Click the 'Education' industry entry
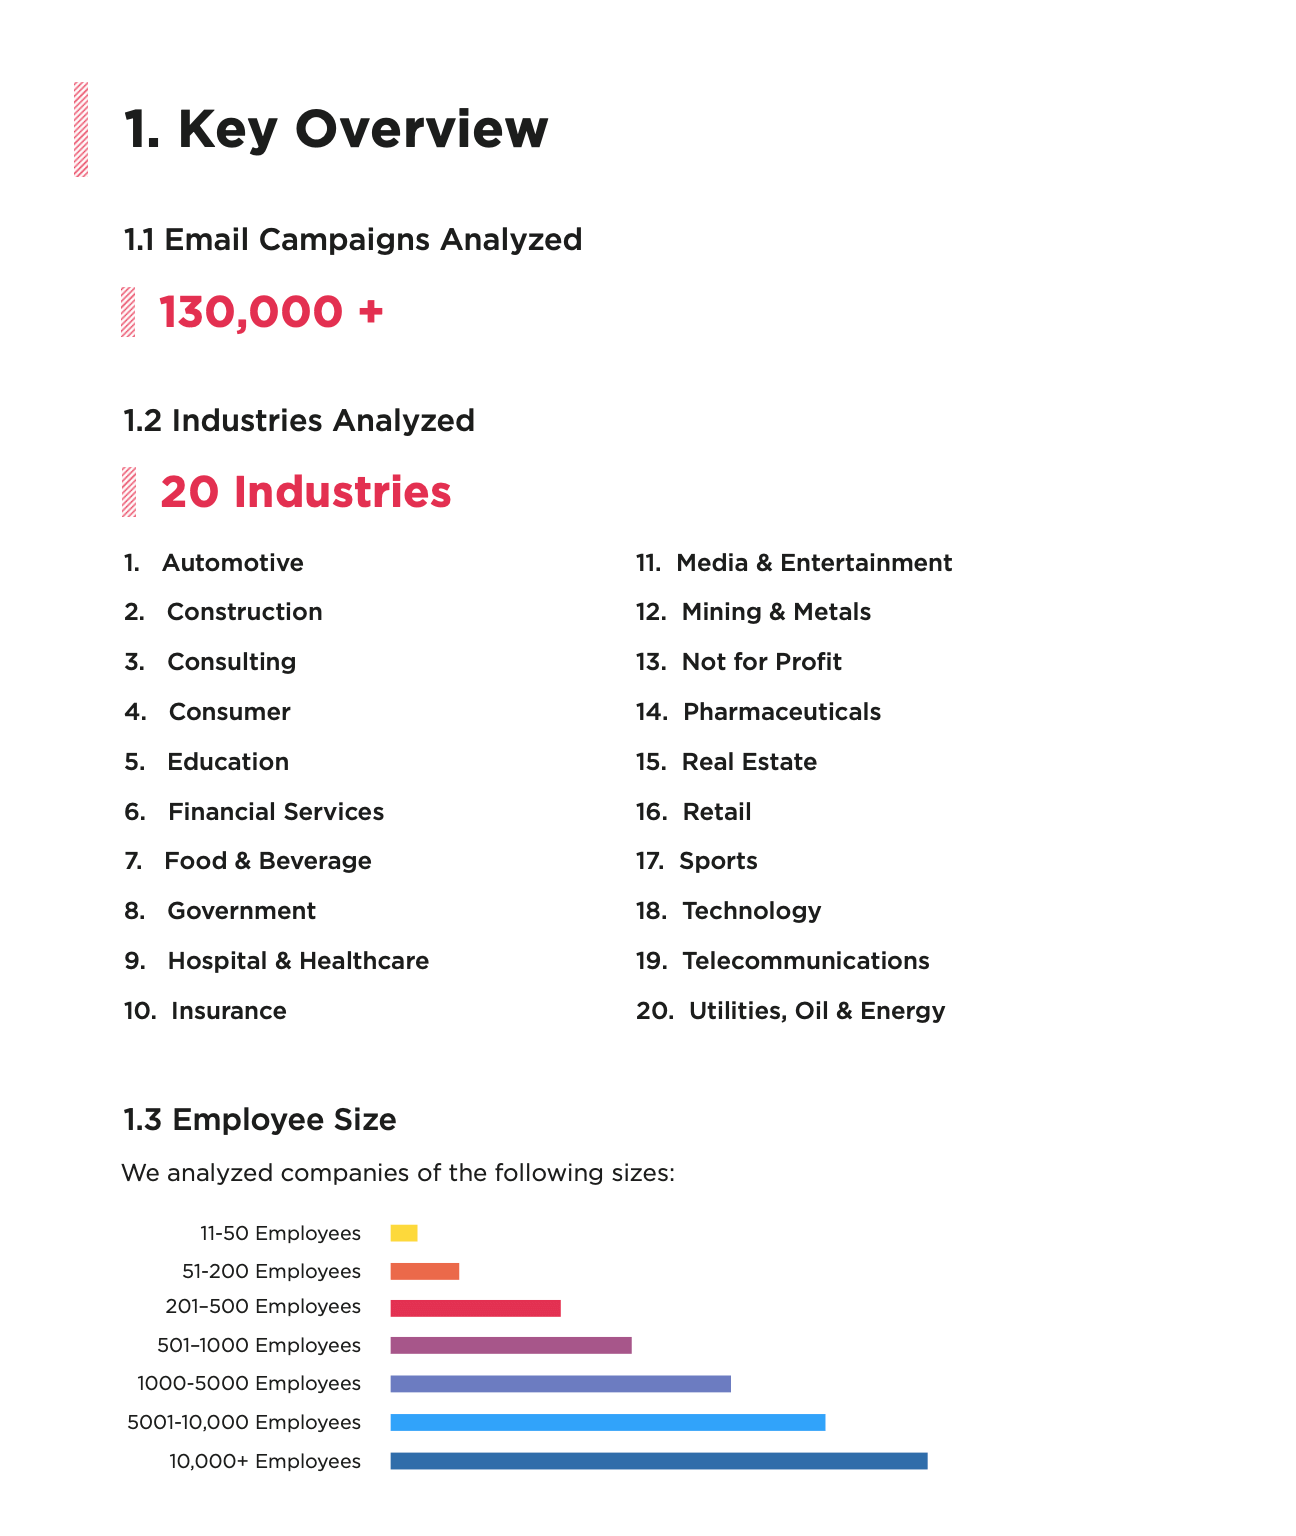1296x1536 pixels. point(228,762)
